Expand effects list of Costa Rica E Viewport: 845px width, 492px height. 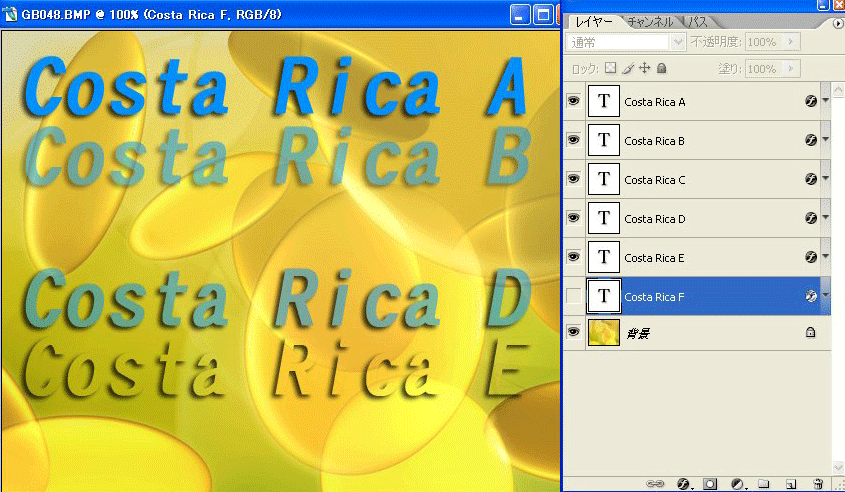point(826,257)
